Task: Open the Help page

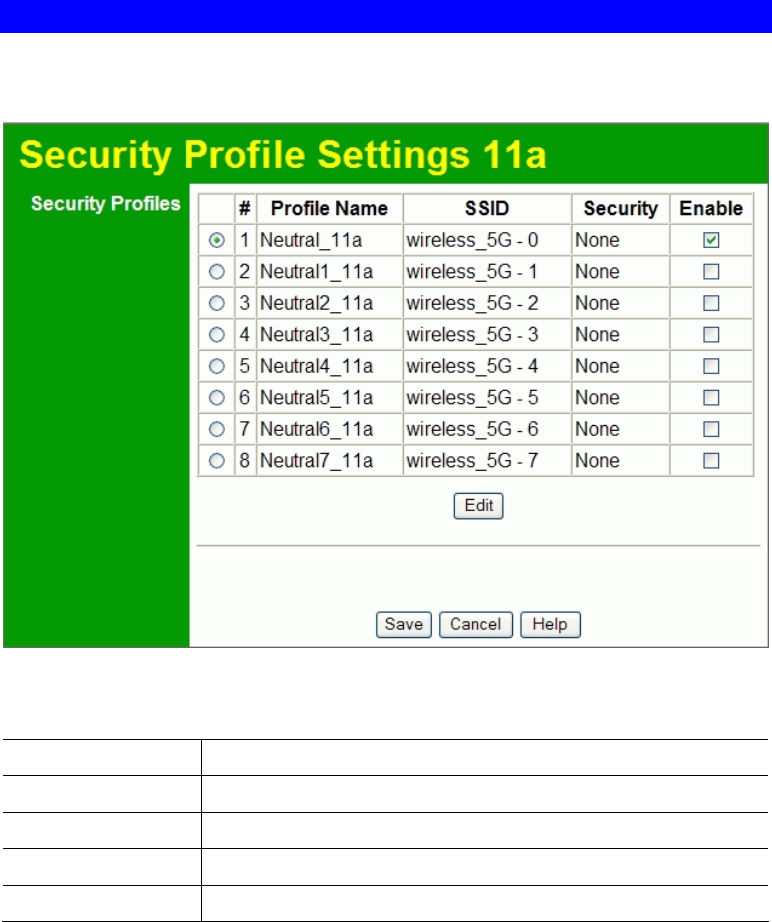Action: 550,625
